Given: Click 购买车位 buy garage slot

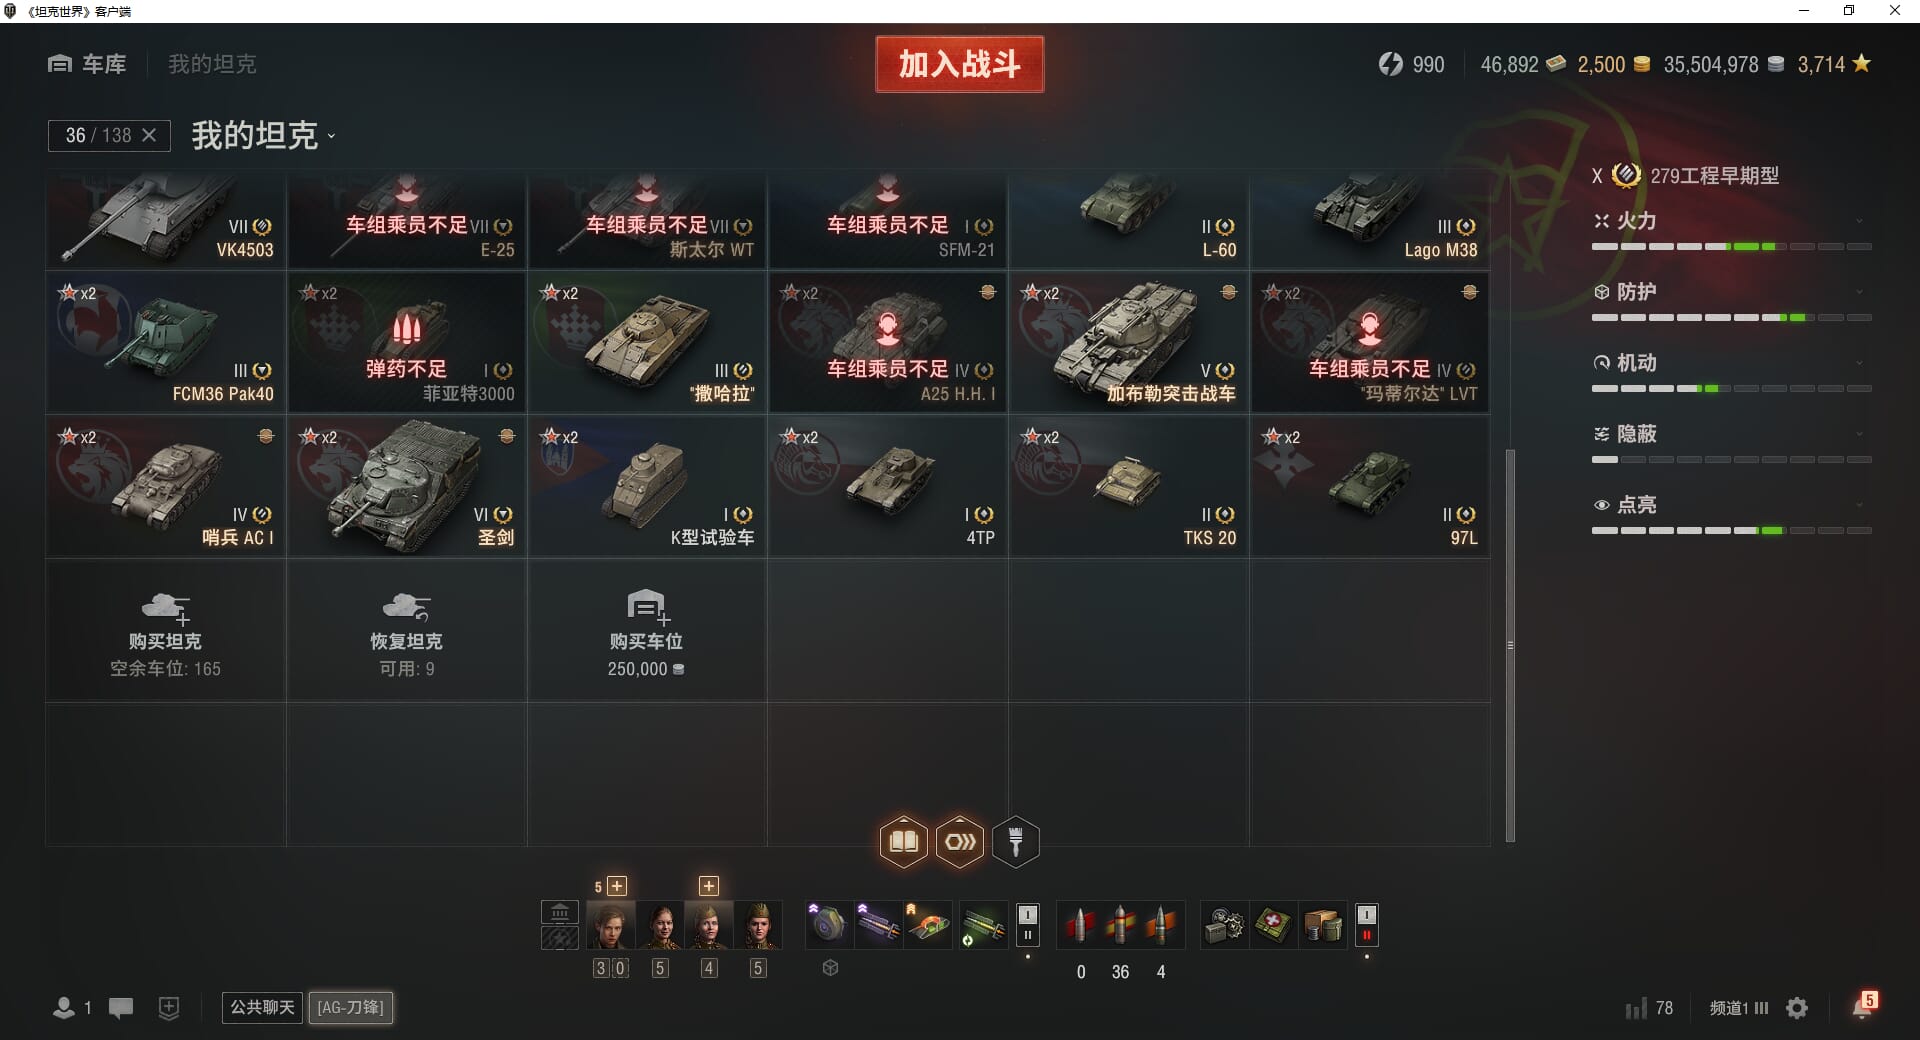Looking at the screenshot, I should [x=647, y=631].
